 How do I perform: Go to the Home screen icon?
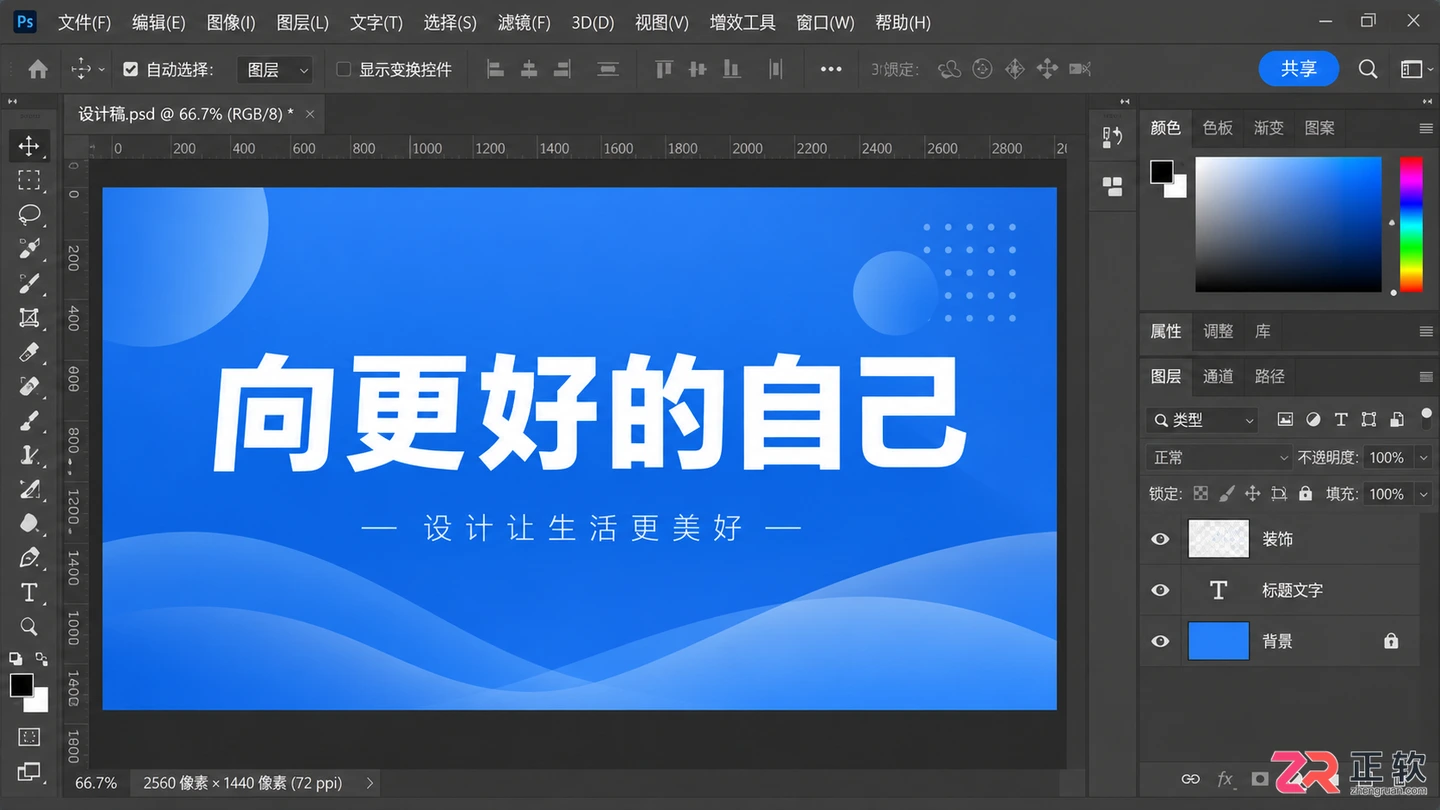coord(38,69)
